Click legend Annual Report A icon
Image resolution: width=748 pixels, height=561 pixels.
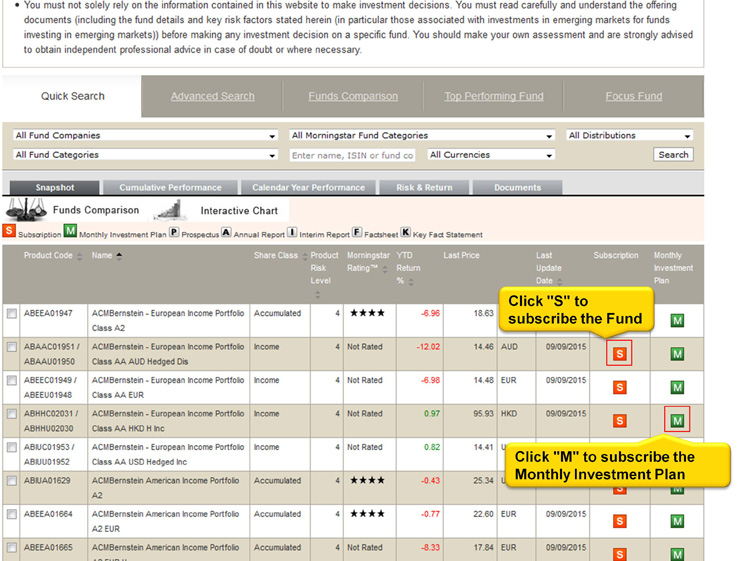(x=226, y=232)
